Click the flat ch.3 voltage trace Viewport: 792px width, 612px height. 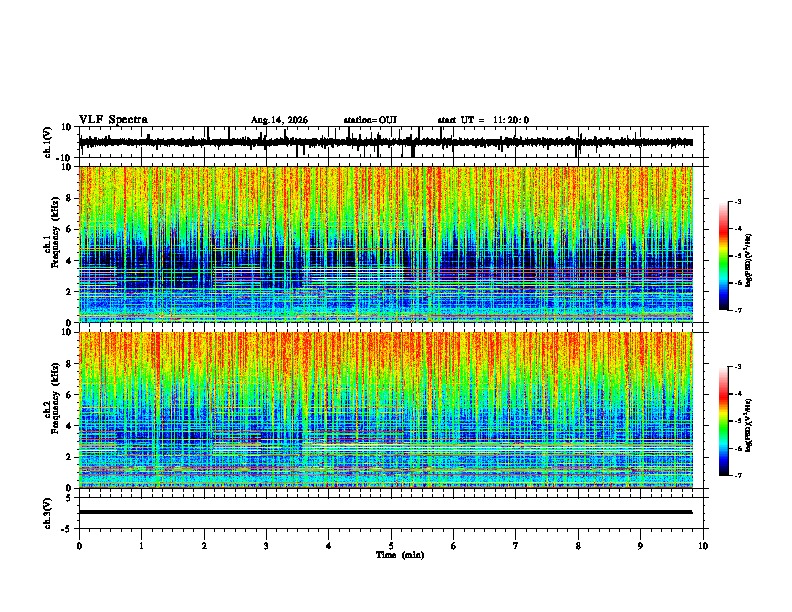pyautogui.click(x=386, y=512)
